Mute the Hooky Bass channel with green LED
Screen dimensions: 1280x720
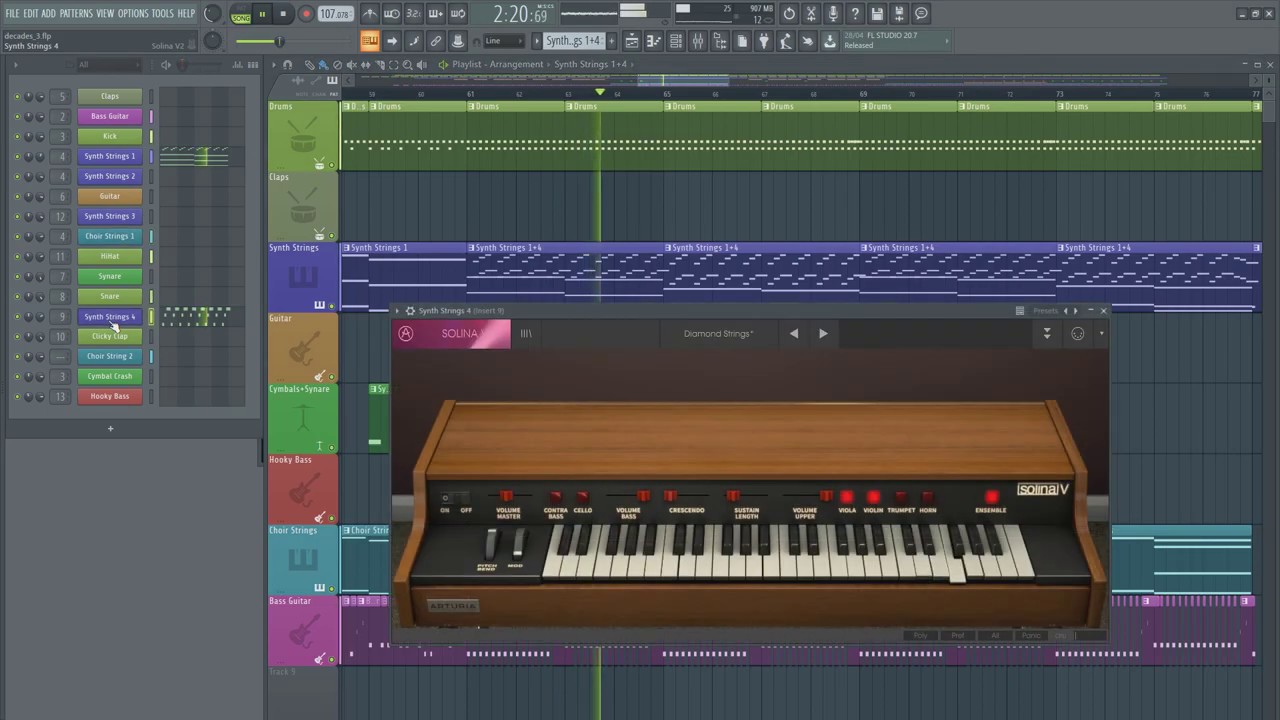[x=16, y=396]
